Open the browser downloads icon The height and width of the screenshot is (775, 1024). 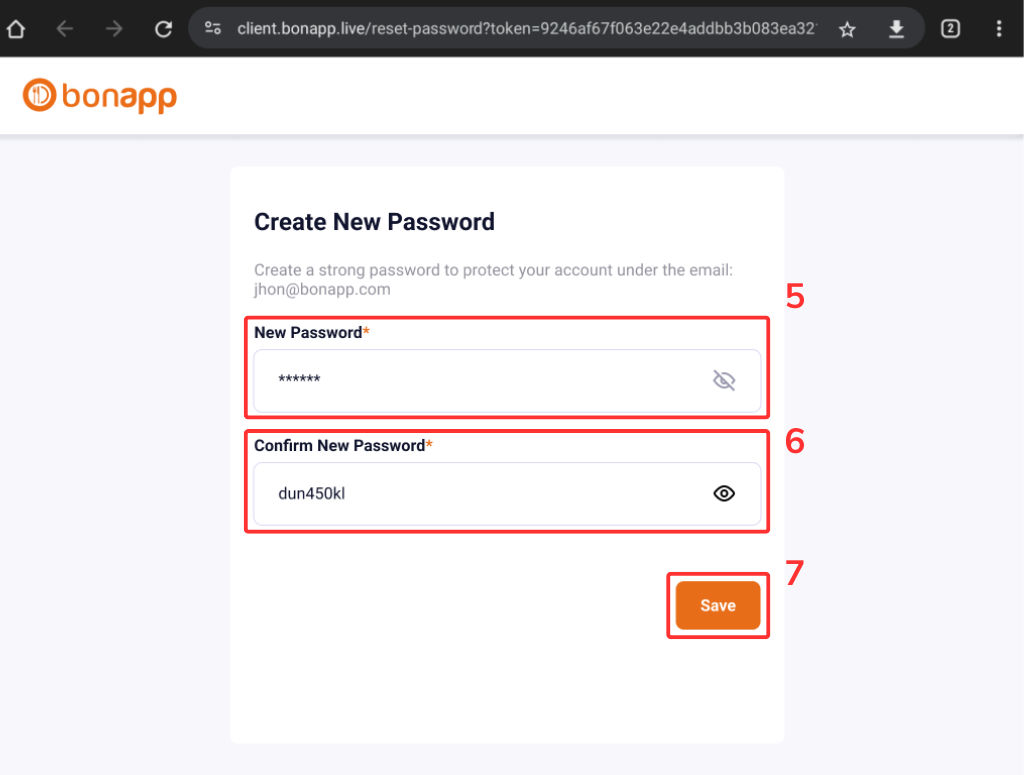coord(896,29)
